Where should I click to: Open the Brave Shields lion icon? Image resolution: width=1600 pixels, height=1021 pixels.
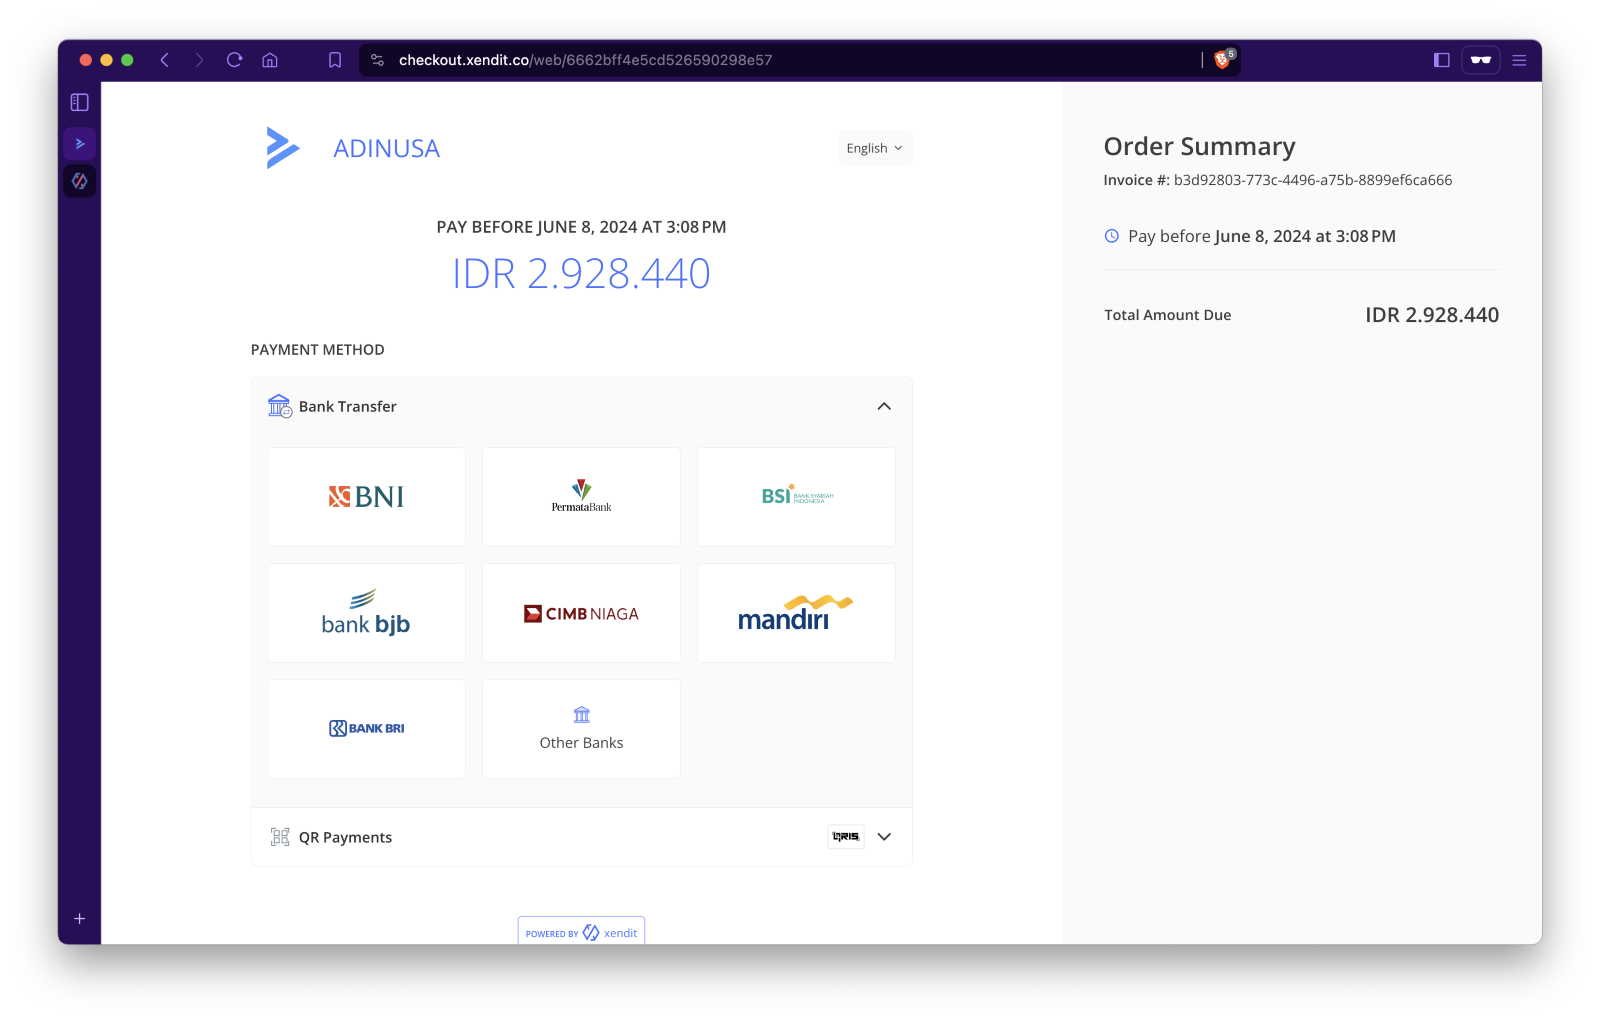click(1222, 60)
